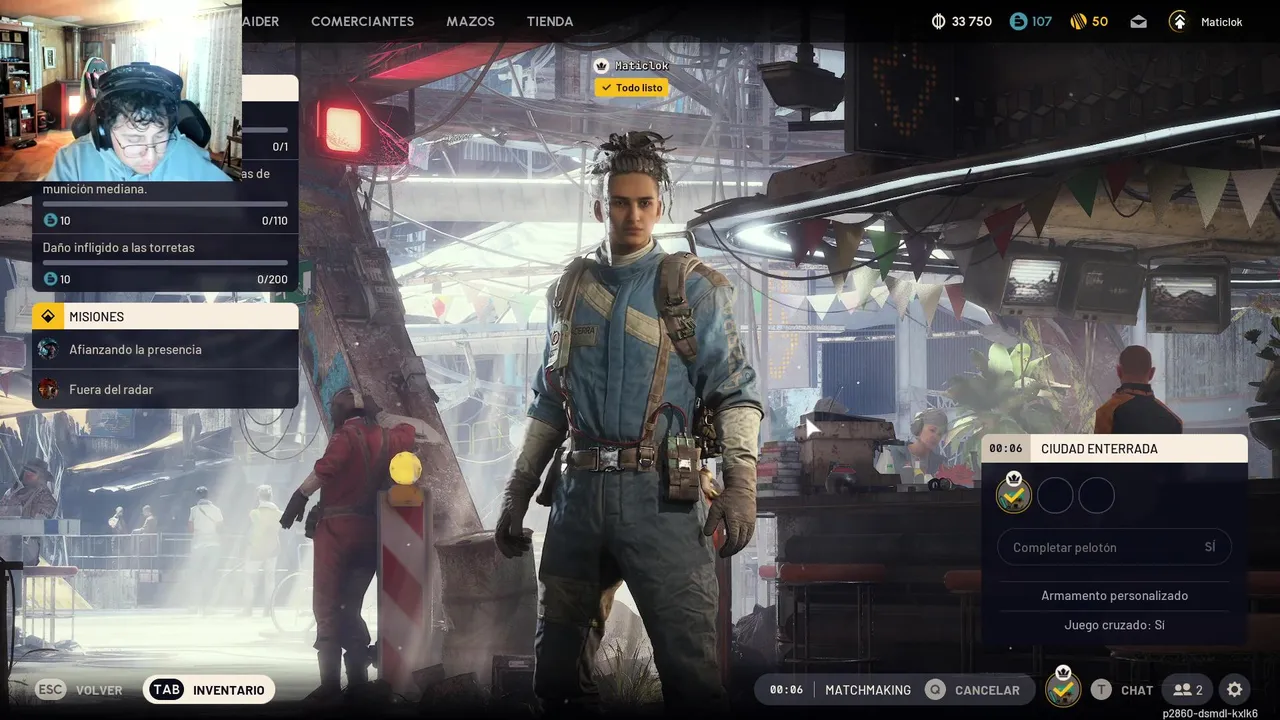Click the token icon under Daño infligido challenge
Image resolution: width=1280 pixels, height=720 pixels.
point(51,279)
